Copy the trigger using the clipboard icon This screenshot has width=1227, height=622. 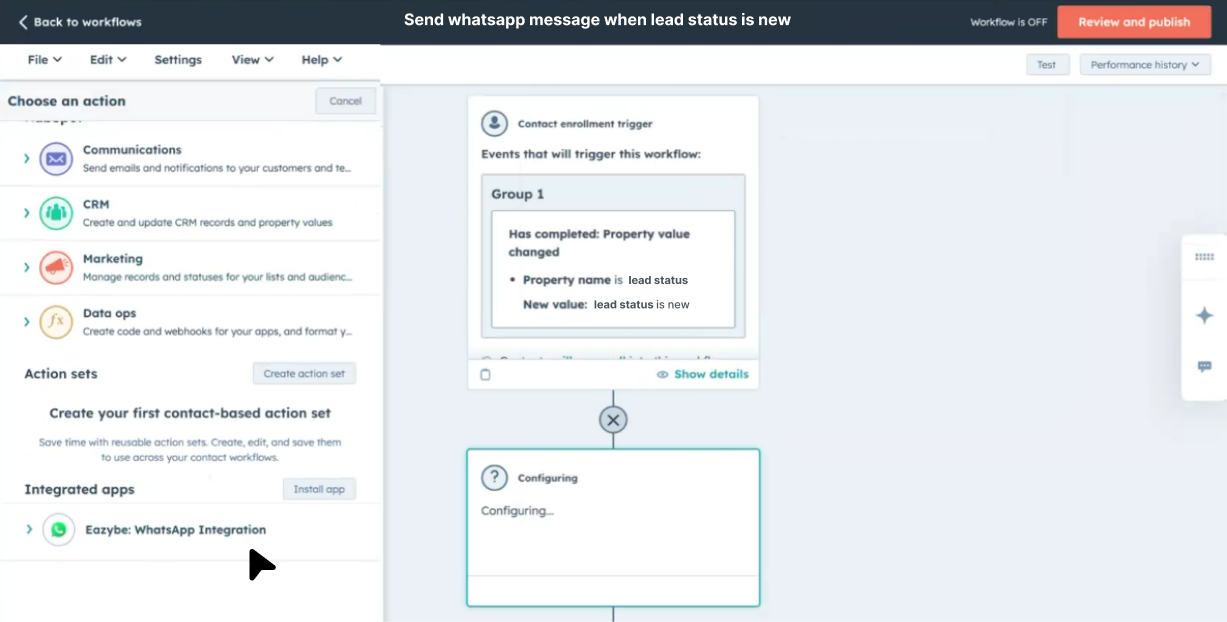tap(485, 372)
